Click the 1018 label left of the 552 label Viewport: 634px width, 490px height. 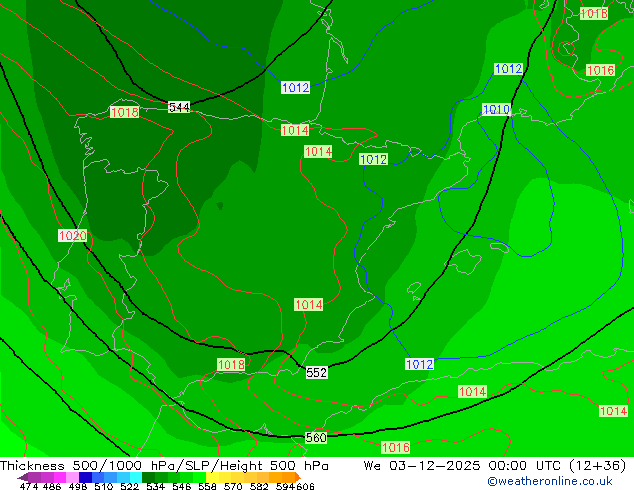click(x=231, y=365)
